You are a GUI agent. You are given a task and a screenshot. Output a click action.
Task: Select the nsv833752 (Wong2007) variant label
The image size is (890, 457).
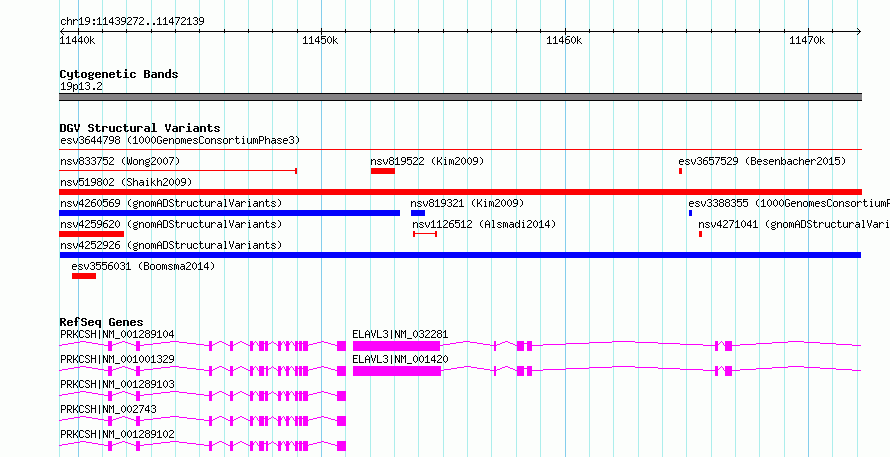point(120,161)
